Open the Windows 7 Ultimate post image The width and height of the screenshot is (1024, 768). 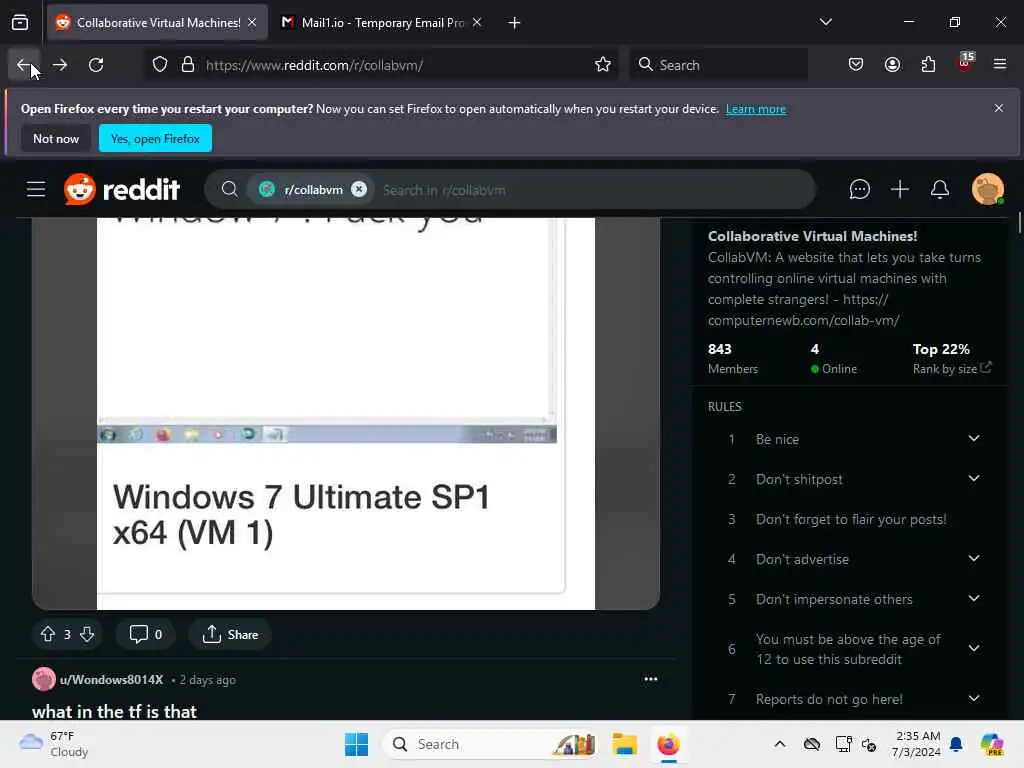[x=346, y=414]
